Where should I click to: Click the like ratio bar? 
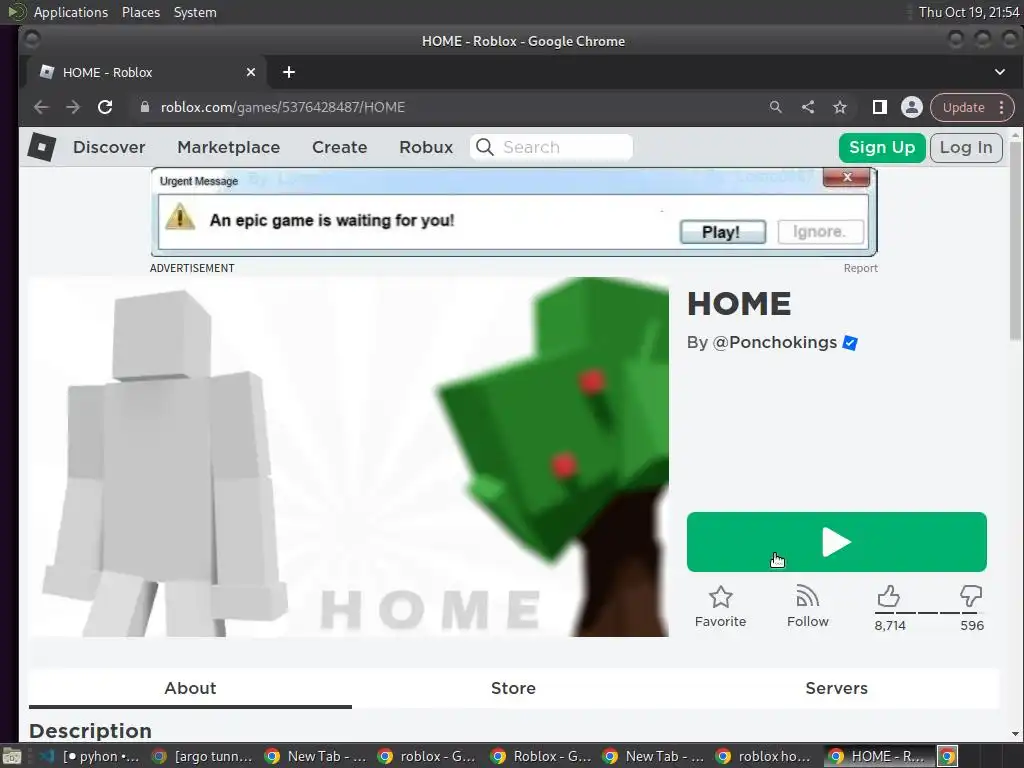927,613
